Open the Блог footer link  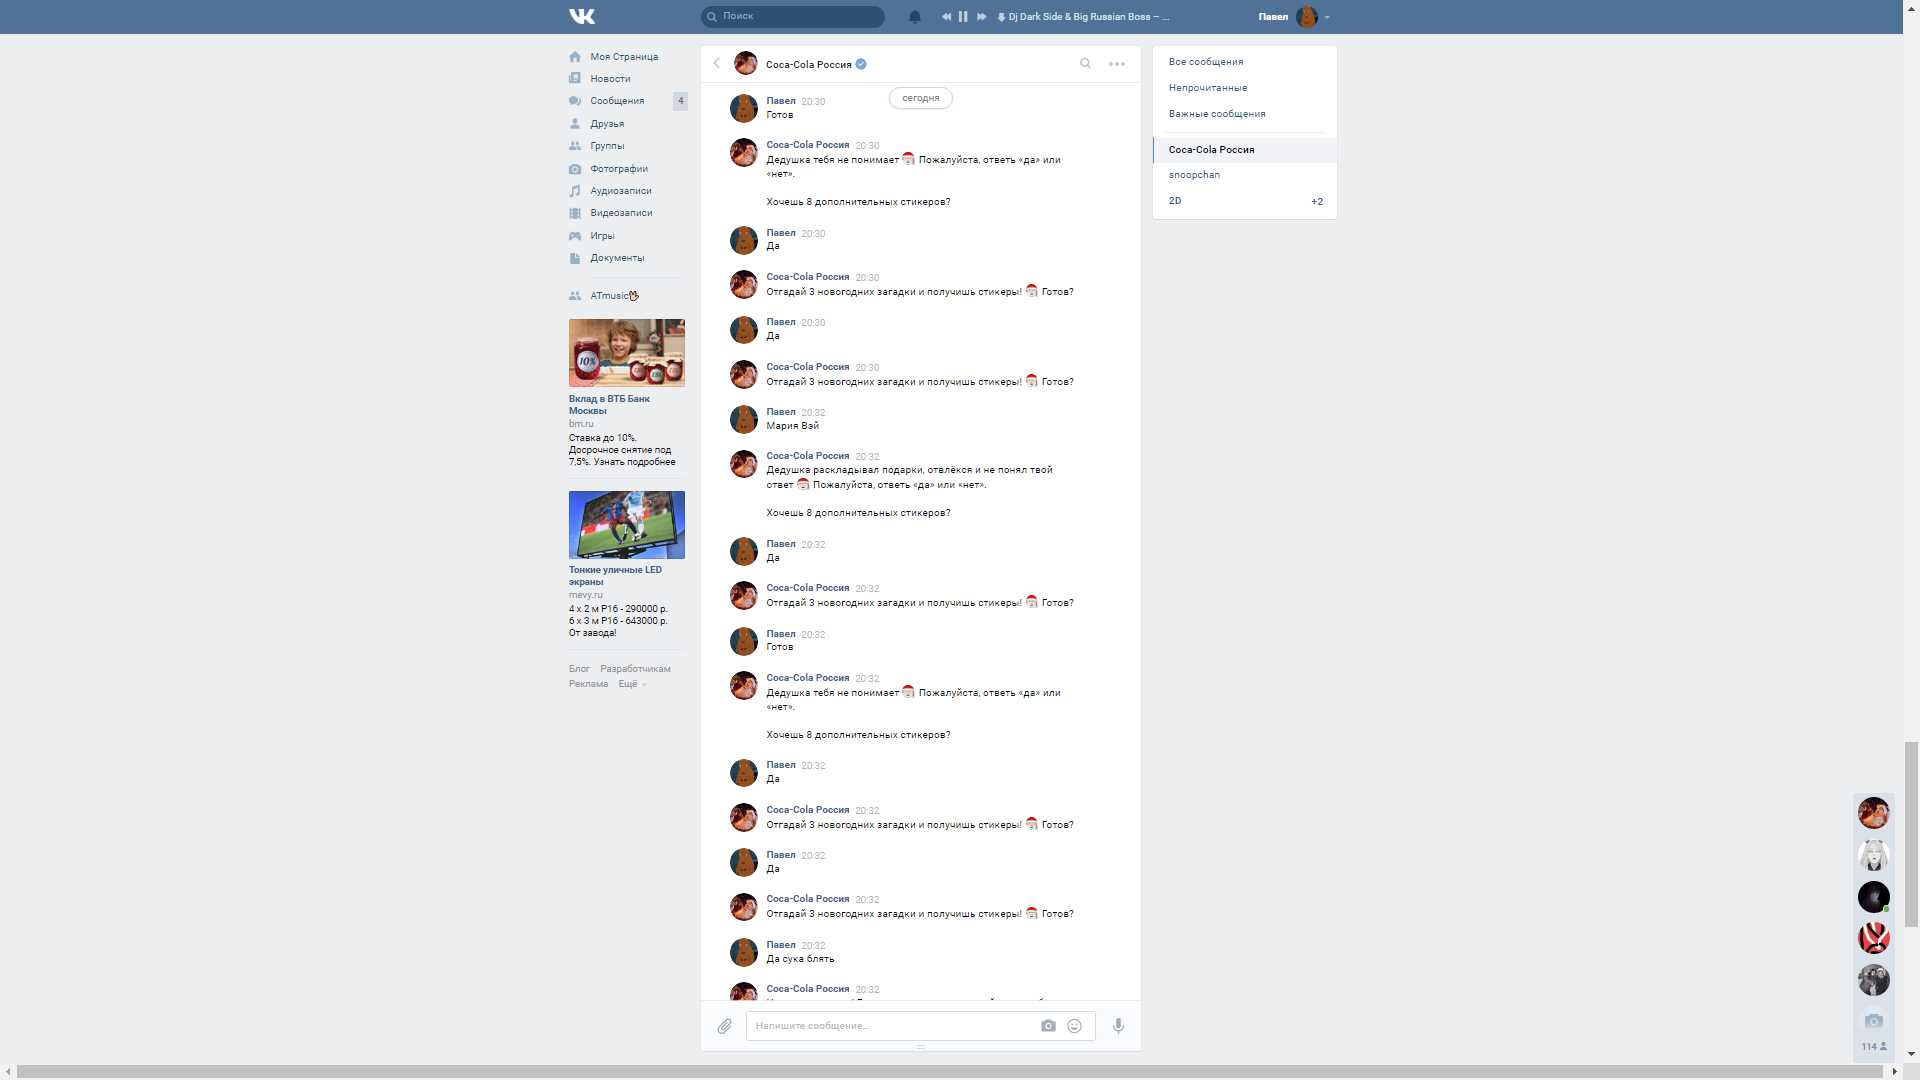pyautogui.click(x=579, y=669)
